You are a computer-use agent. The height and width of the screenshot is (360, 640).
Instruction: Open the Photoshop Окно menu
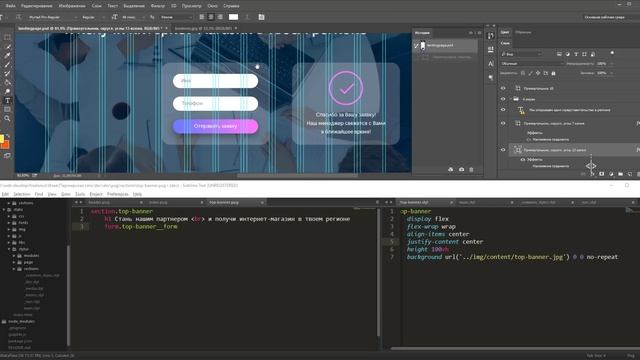pyautogui.click(x=212, y=6)
